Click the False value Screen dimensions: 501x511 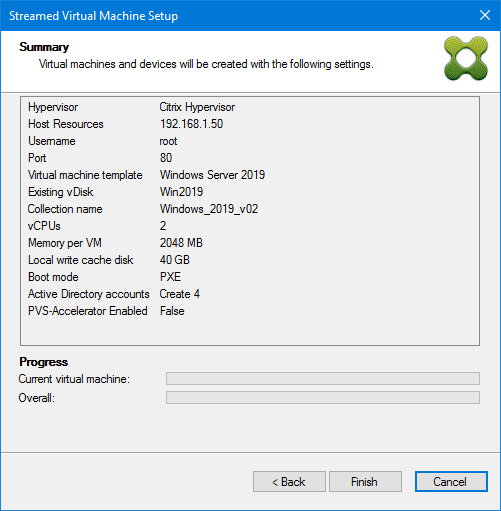pyautogui.click(x=172, y=311)
